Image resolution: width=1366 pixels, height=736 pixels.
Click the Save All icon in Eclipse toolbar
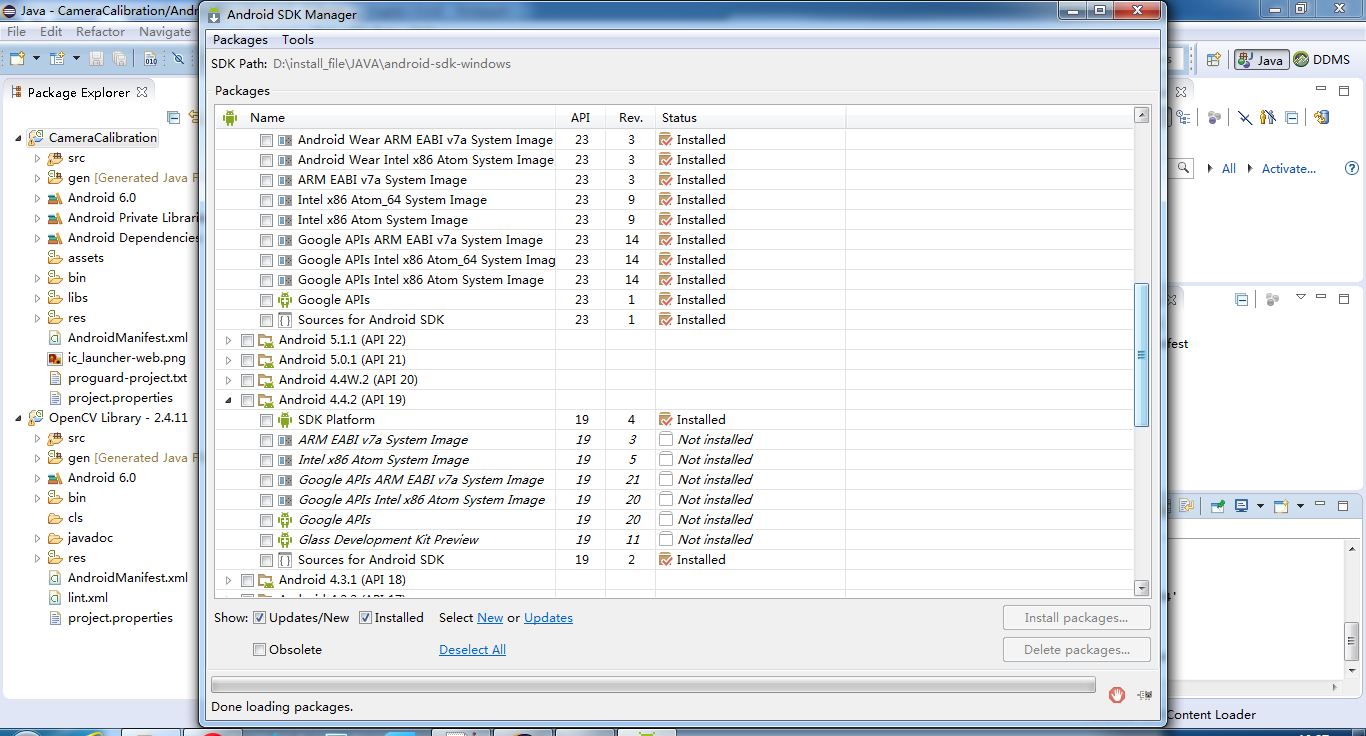(x=120, y=59)
